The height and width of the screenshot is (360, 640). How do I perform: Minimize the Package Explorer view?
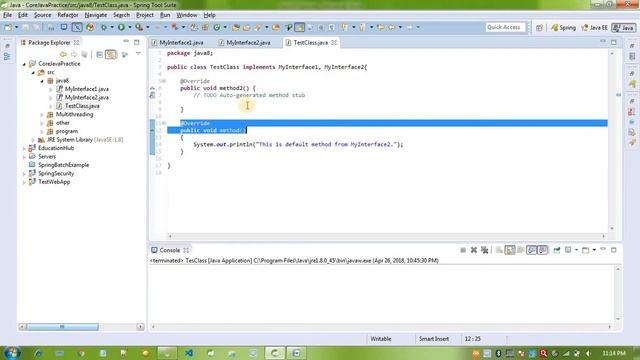pyautogui.click(x=126, y=42)
